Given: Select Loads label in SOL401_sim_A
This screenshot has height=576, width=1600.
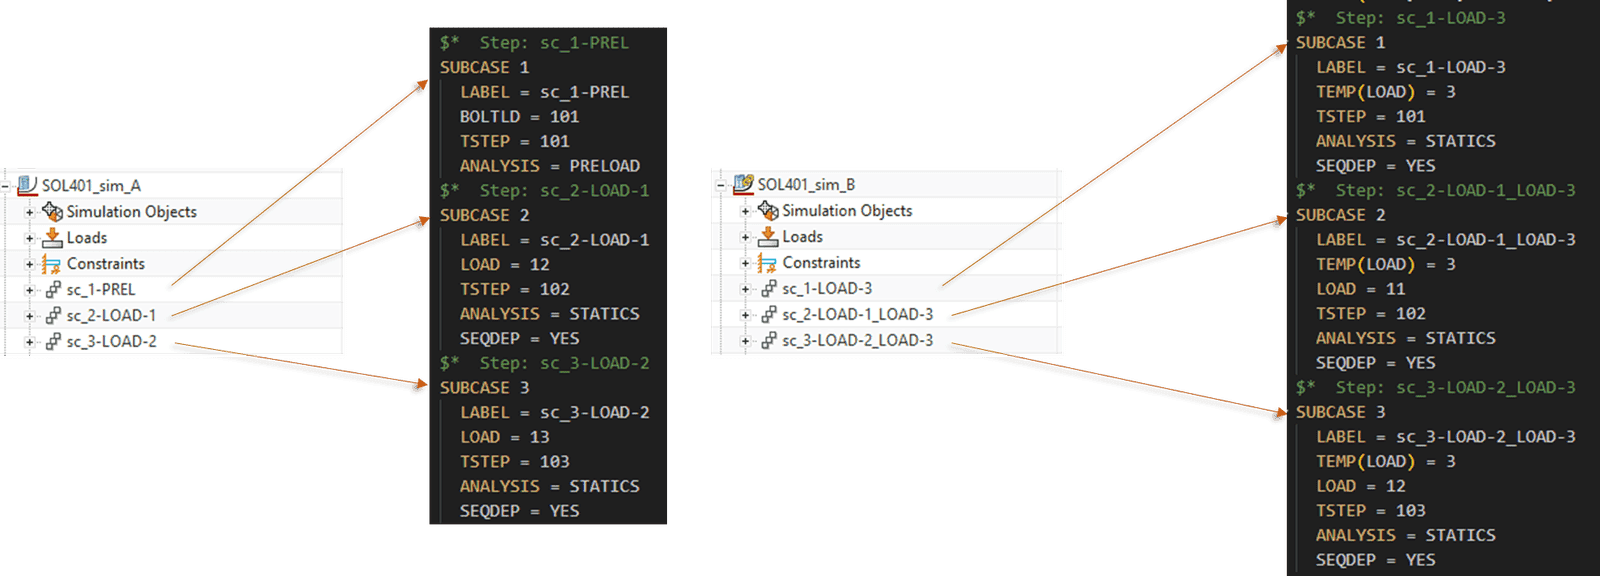Looking at the screenshot, I should click(x=87, y=238).
